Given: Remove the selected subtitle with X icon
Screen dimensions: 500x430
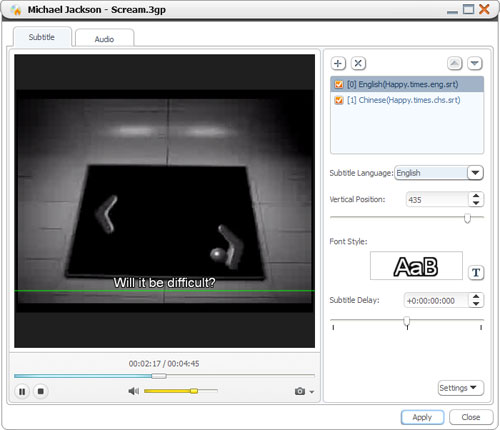Looking at the screenshot, I should point(358,63).
